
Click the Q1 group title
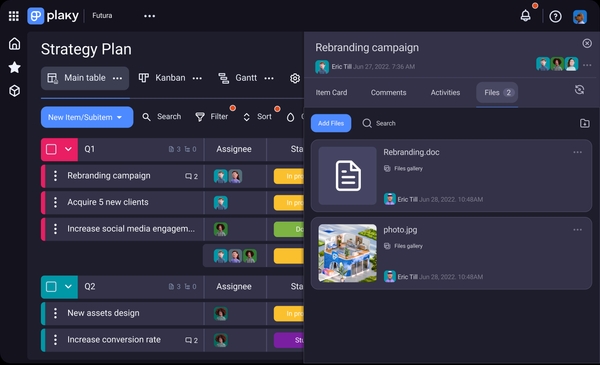coord(90,149)
